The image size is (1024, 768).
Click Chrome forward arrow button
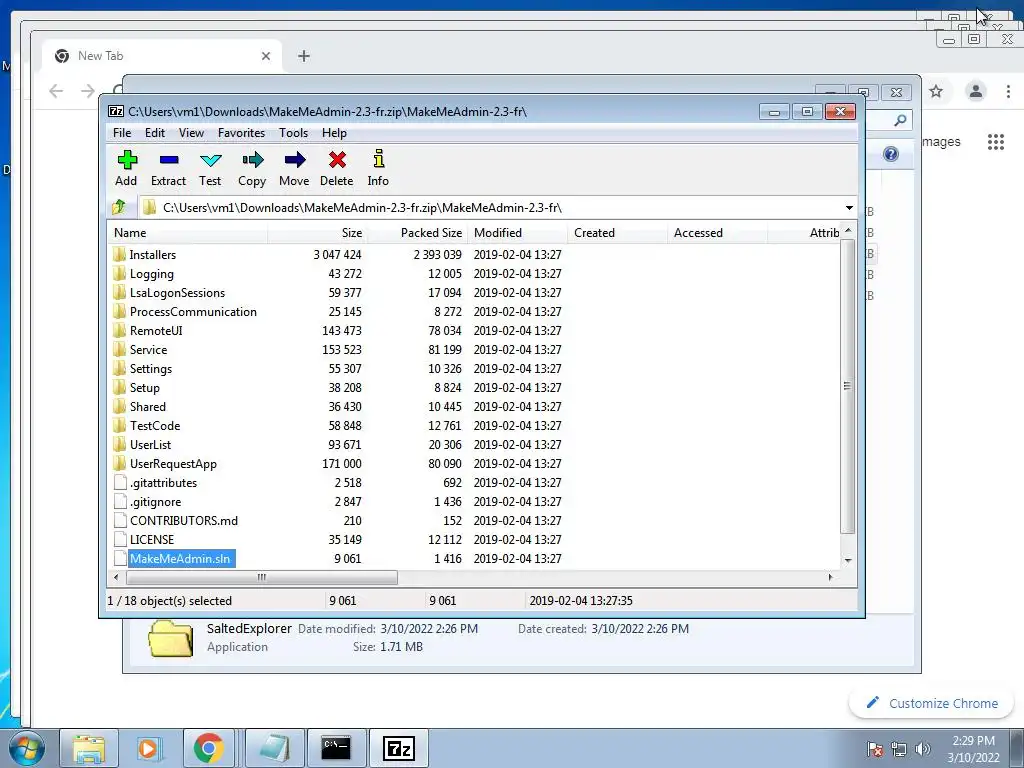[x=88, y=91]
